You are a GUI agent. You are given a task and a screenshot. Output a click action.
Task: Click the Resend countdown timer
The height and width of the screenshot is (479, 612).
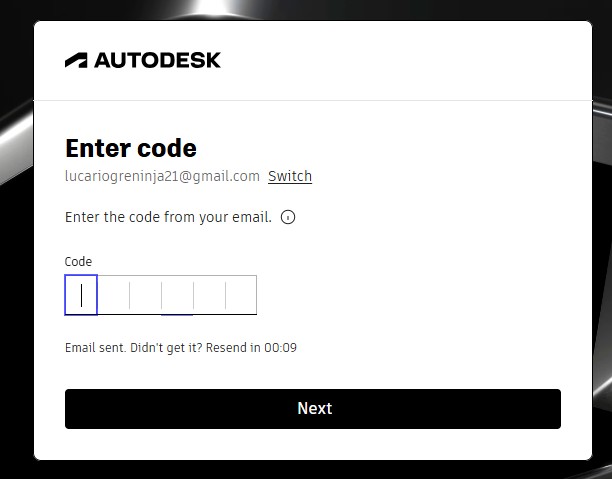pyautogui.click(x=280, y=348)
